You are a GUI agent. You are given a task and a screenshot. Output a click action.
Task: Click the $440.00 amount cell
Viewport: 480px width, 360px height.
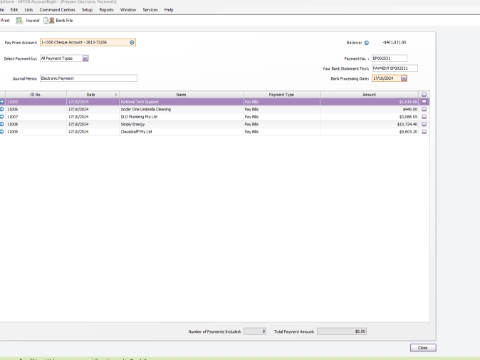[369, 109]
